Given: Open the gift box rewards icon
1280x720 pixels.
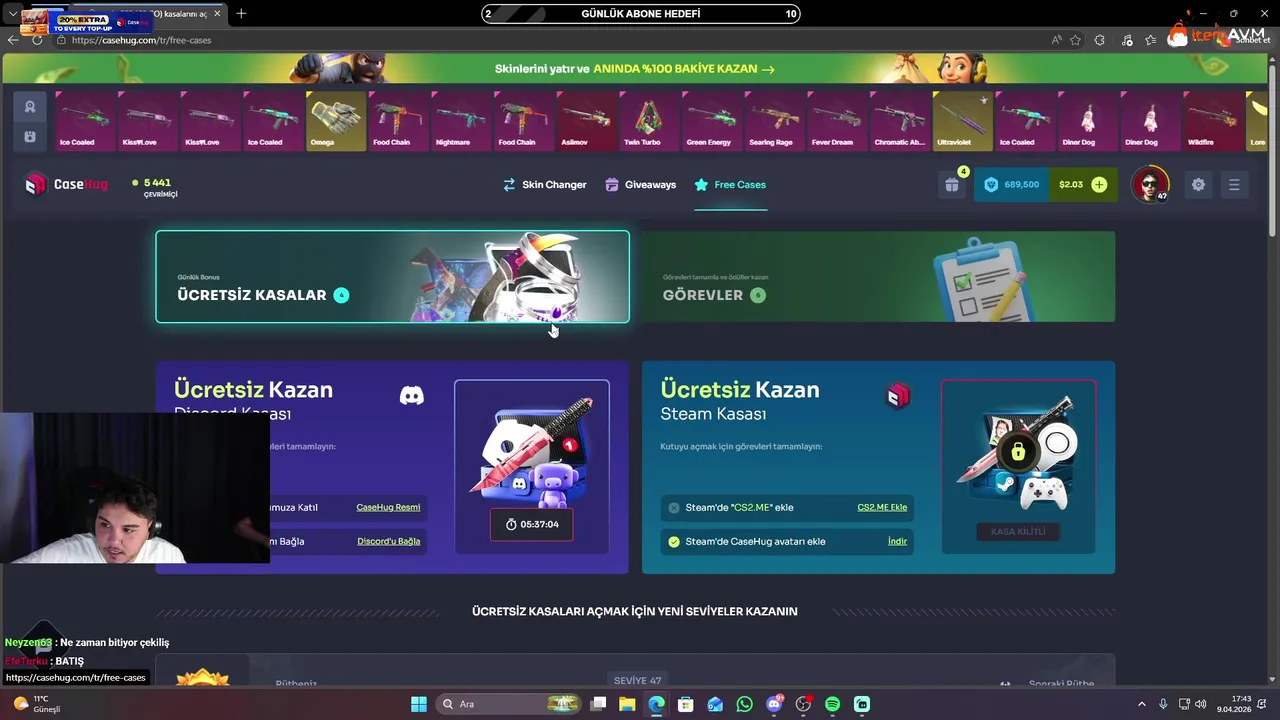Looking at the screenshot, I should point(952,185).
